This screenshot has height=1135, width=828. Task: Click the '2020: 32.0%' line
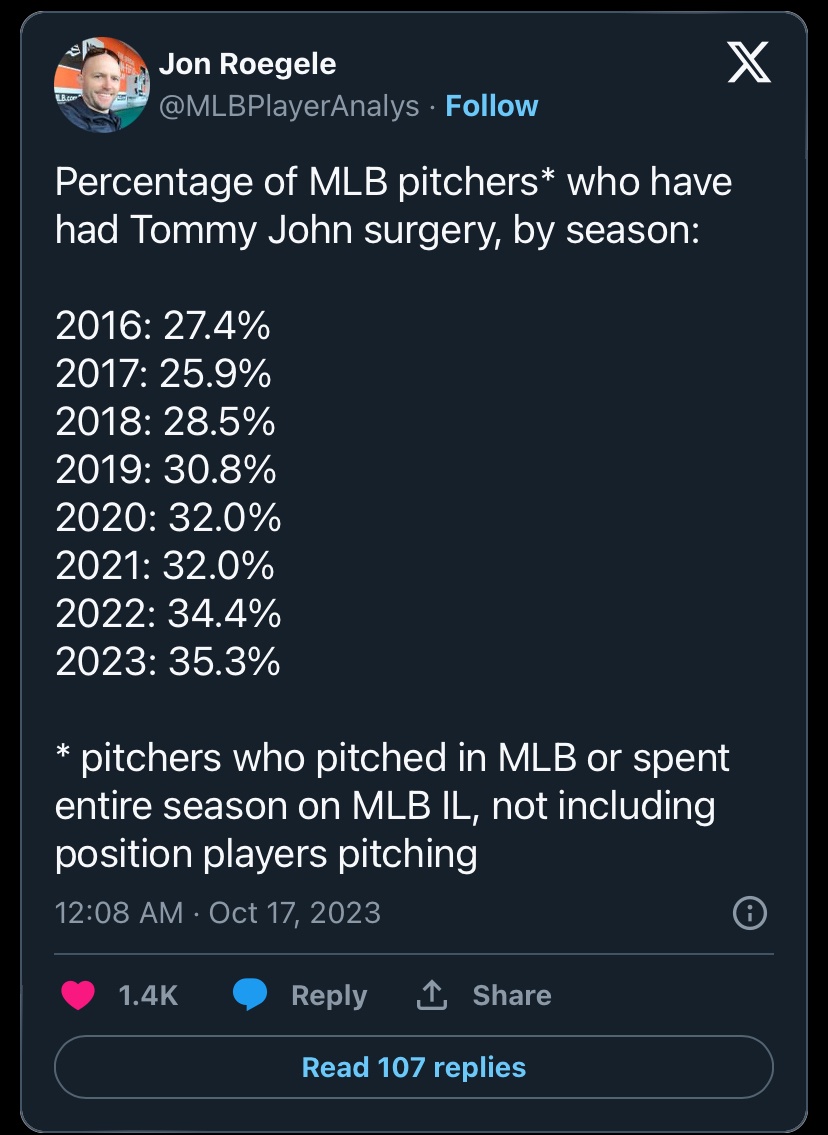[168, 518]
